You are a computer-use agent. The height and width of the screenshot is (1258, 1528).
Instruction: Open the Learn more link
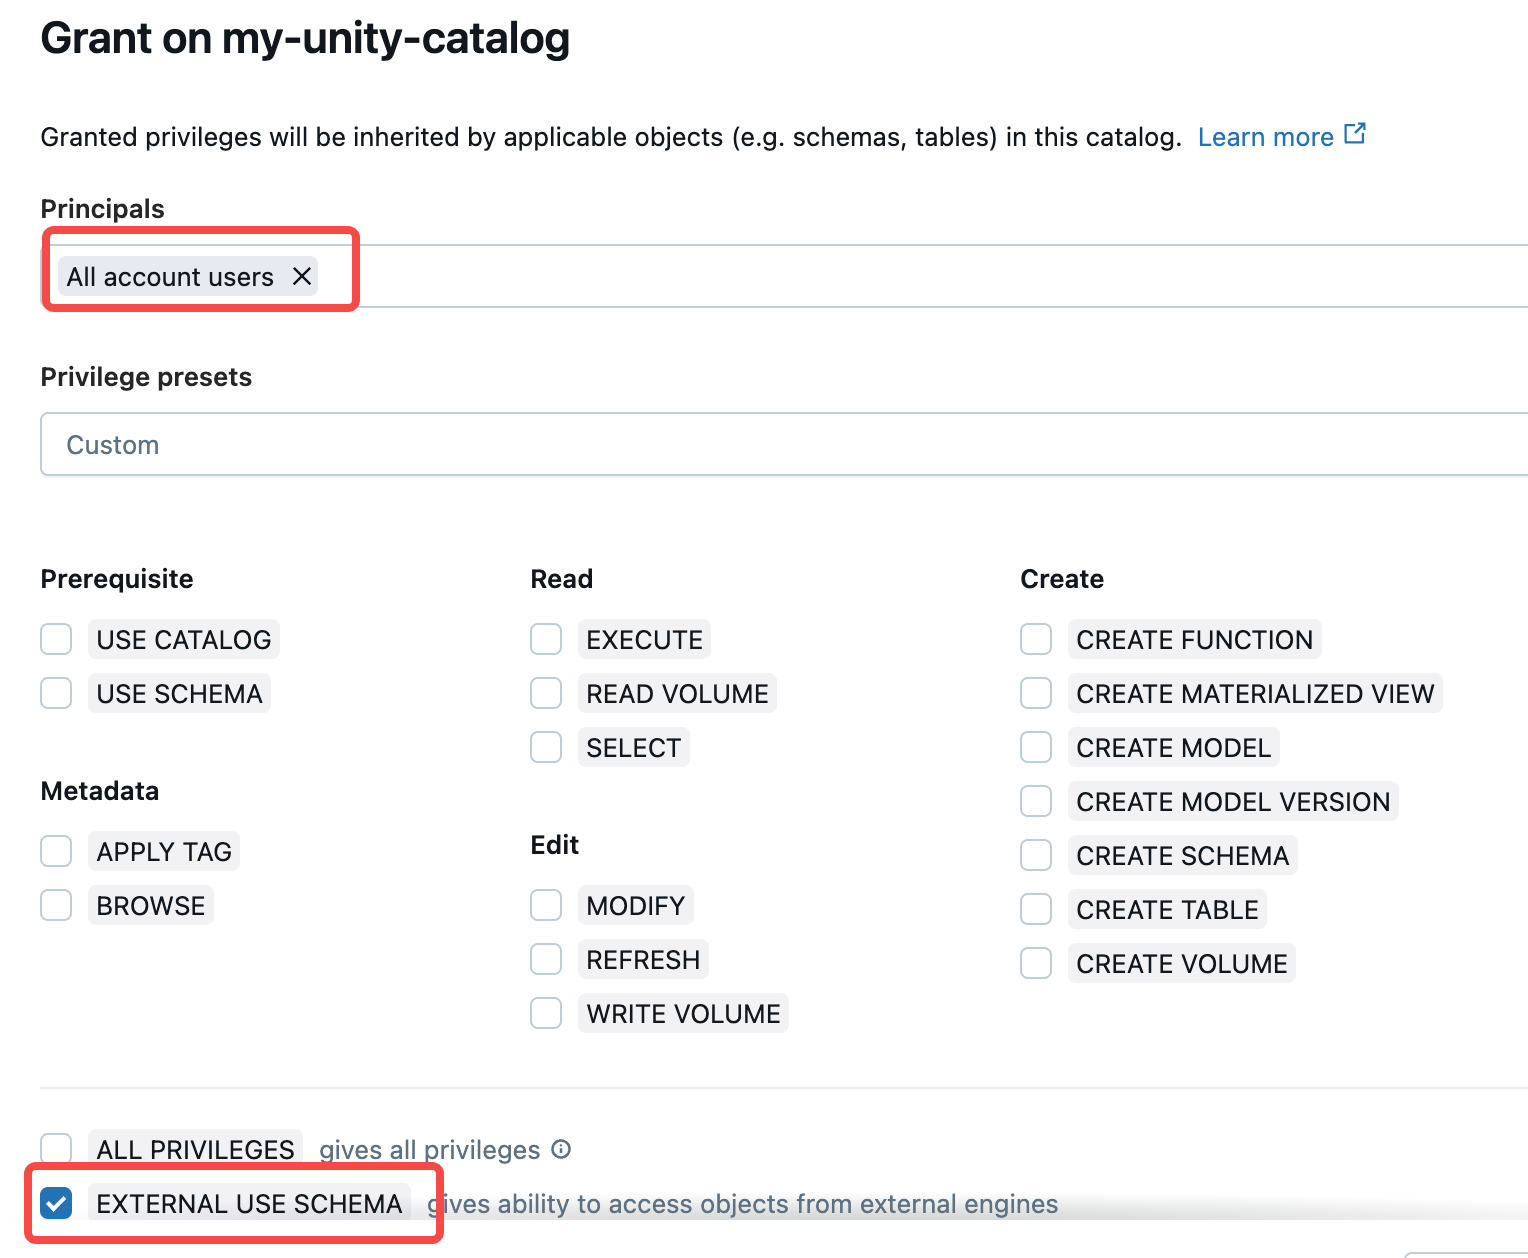1266,136
